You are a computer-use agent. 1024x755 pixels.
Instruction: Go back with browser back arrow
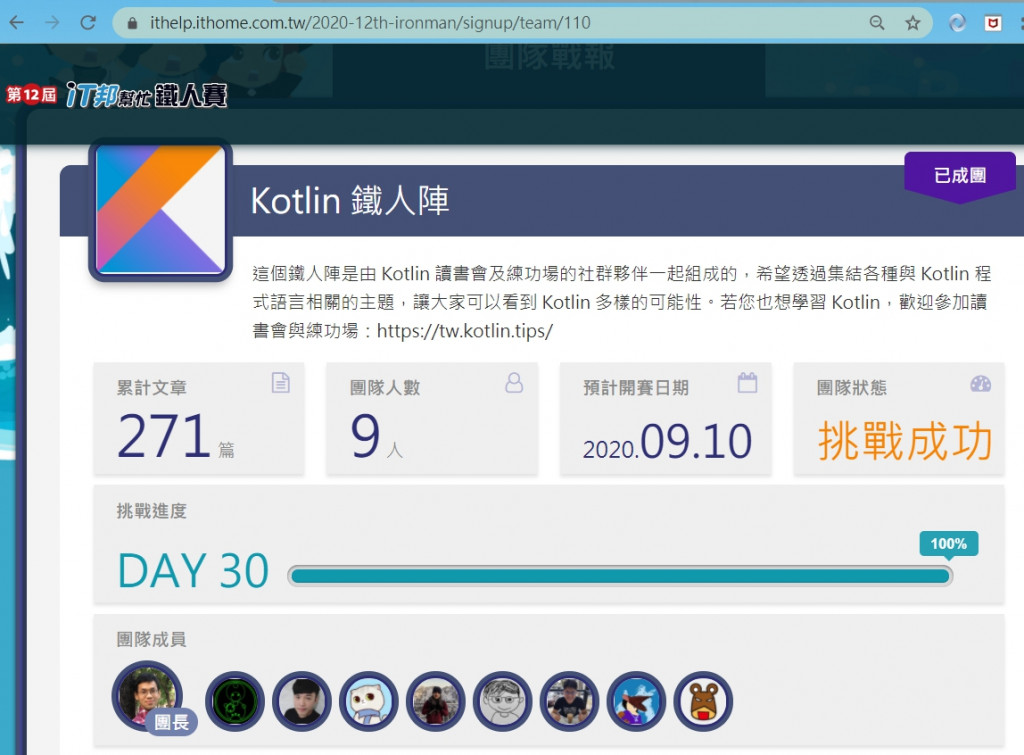coord(17,23)
